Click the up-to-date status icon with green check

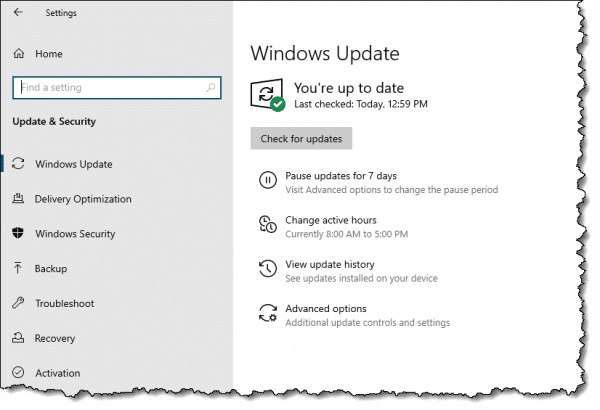pyautogui.click(x=268, y=95)
